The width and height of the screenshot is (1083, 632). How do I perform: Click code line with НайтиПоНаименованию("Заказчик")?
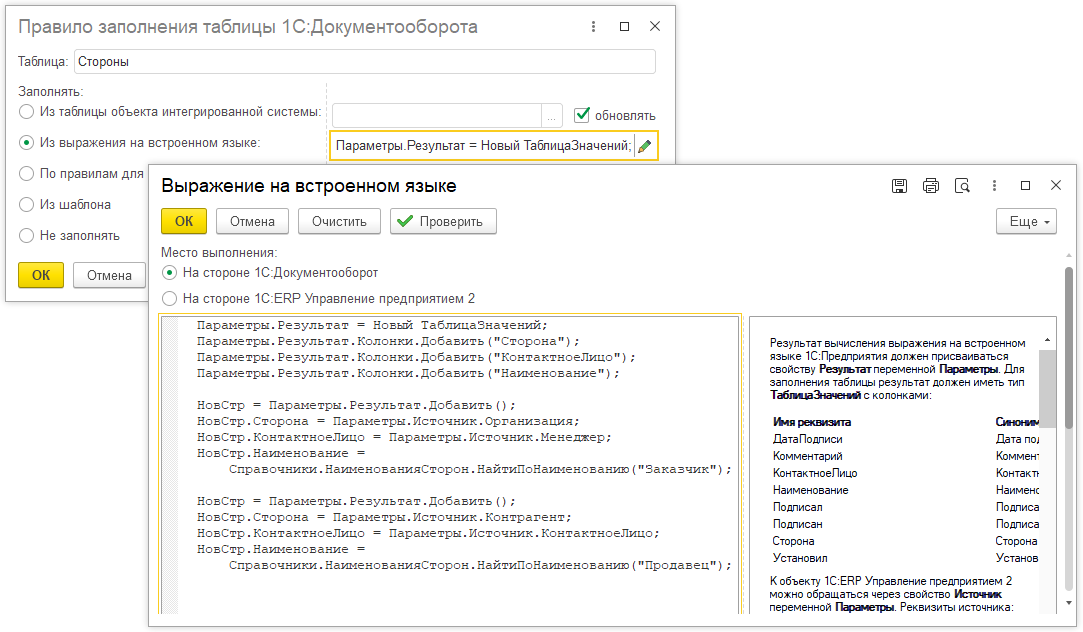(480, 469)
